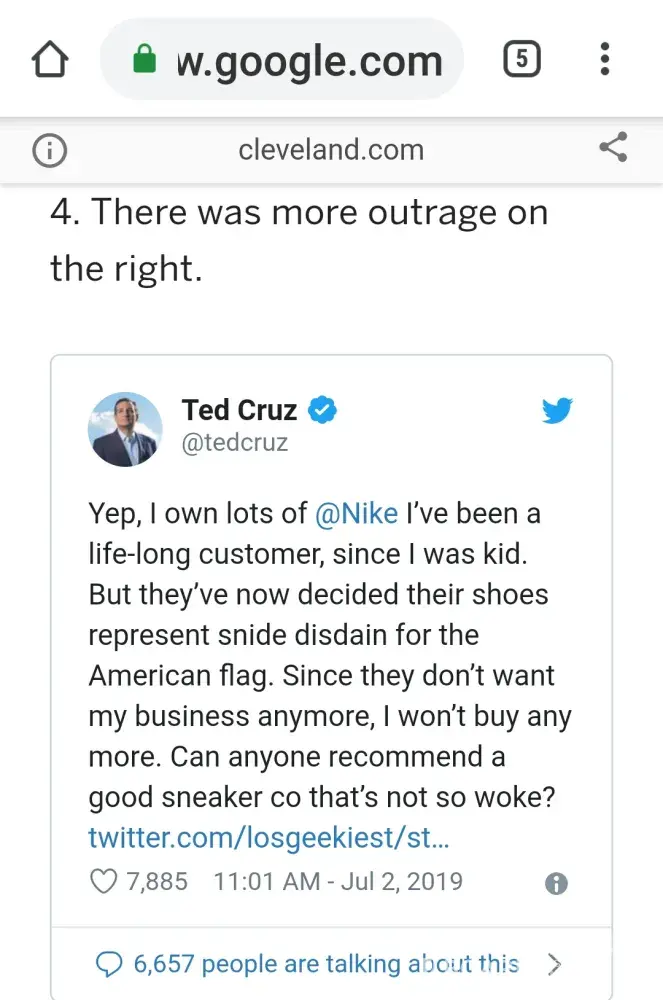Tap the share icon beside cleveland.com
Viewport: 663px width, 1000px height.
[x=612, y=149]
